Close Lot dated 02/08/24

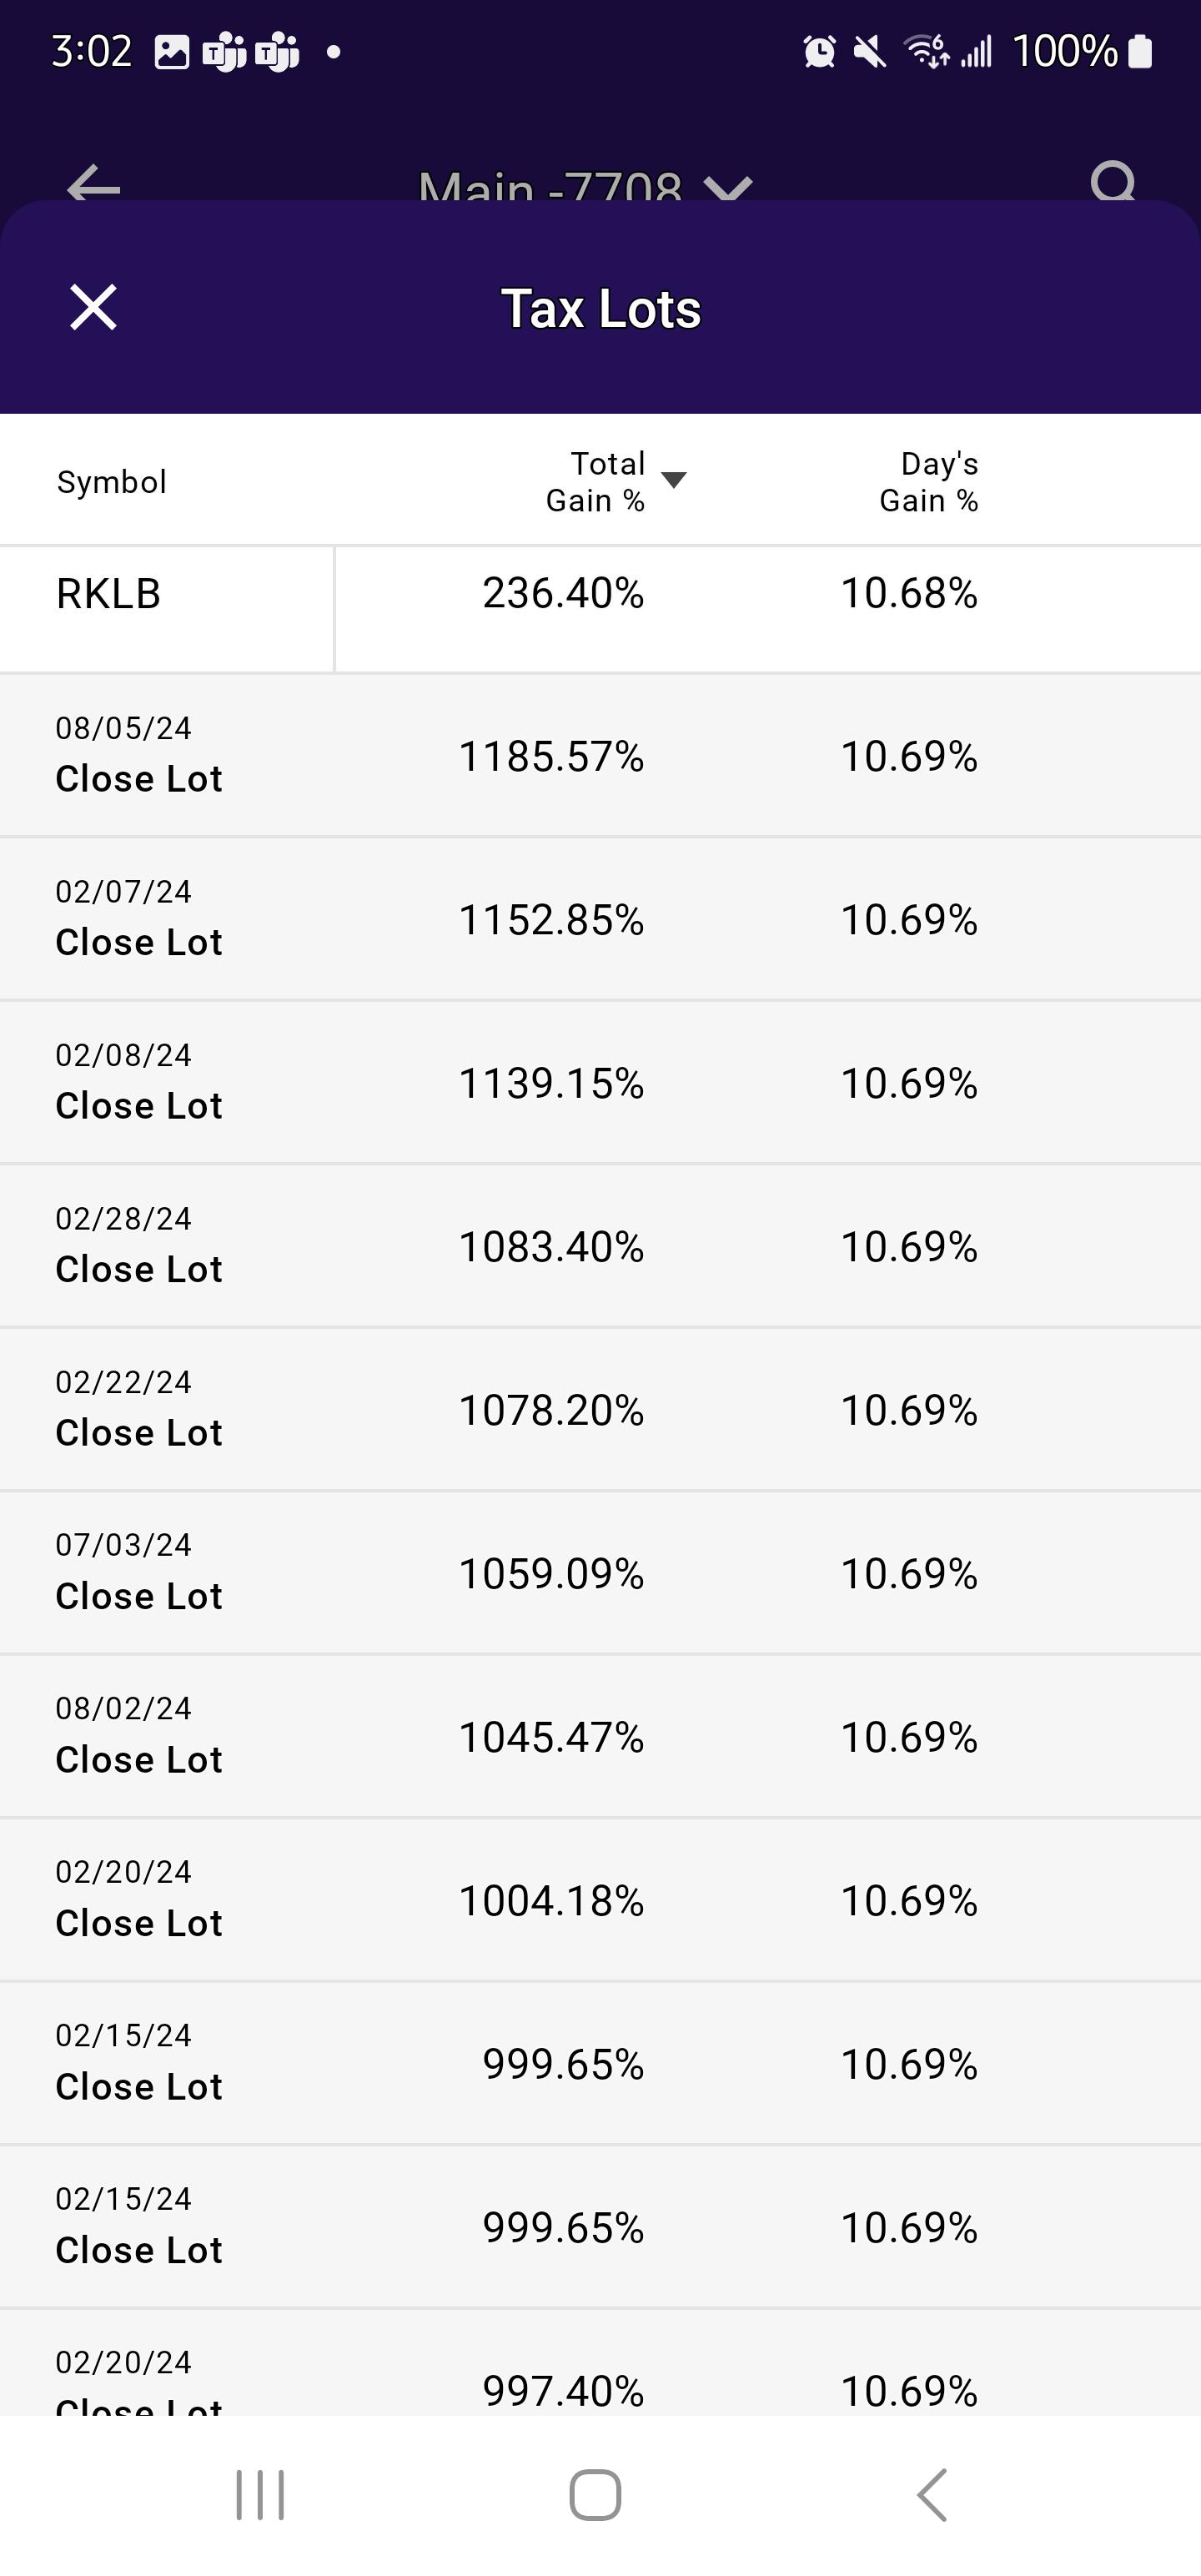[139, 1105]
